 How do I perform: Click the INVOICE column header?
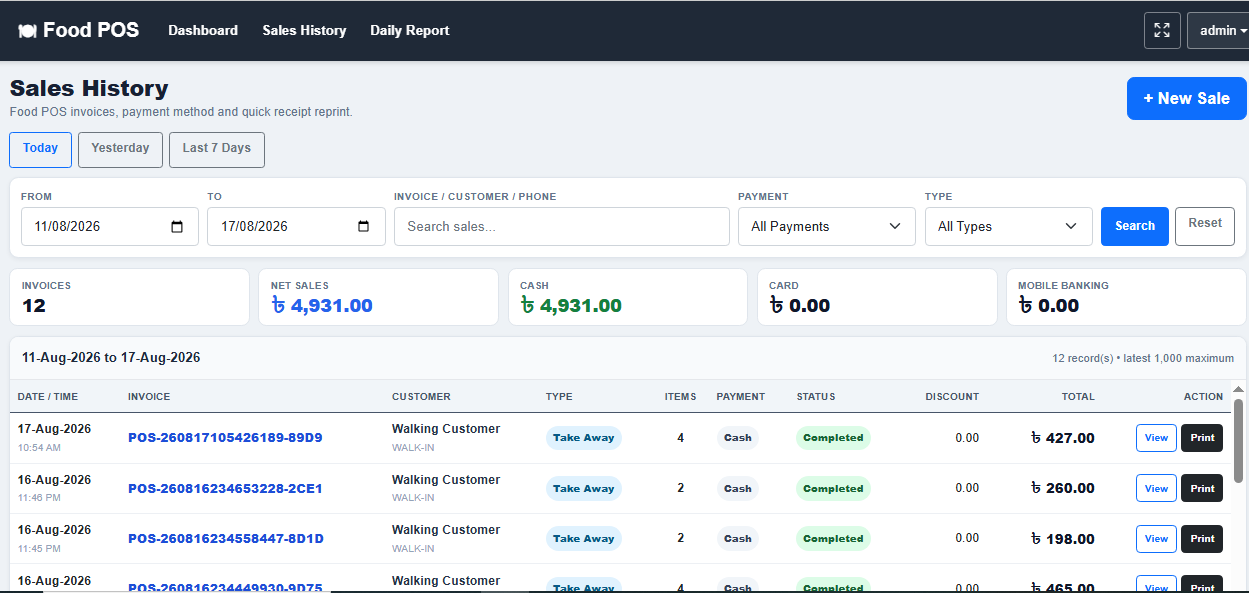tap(149, 397)
